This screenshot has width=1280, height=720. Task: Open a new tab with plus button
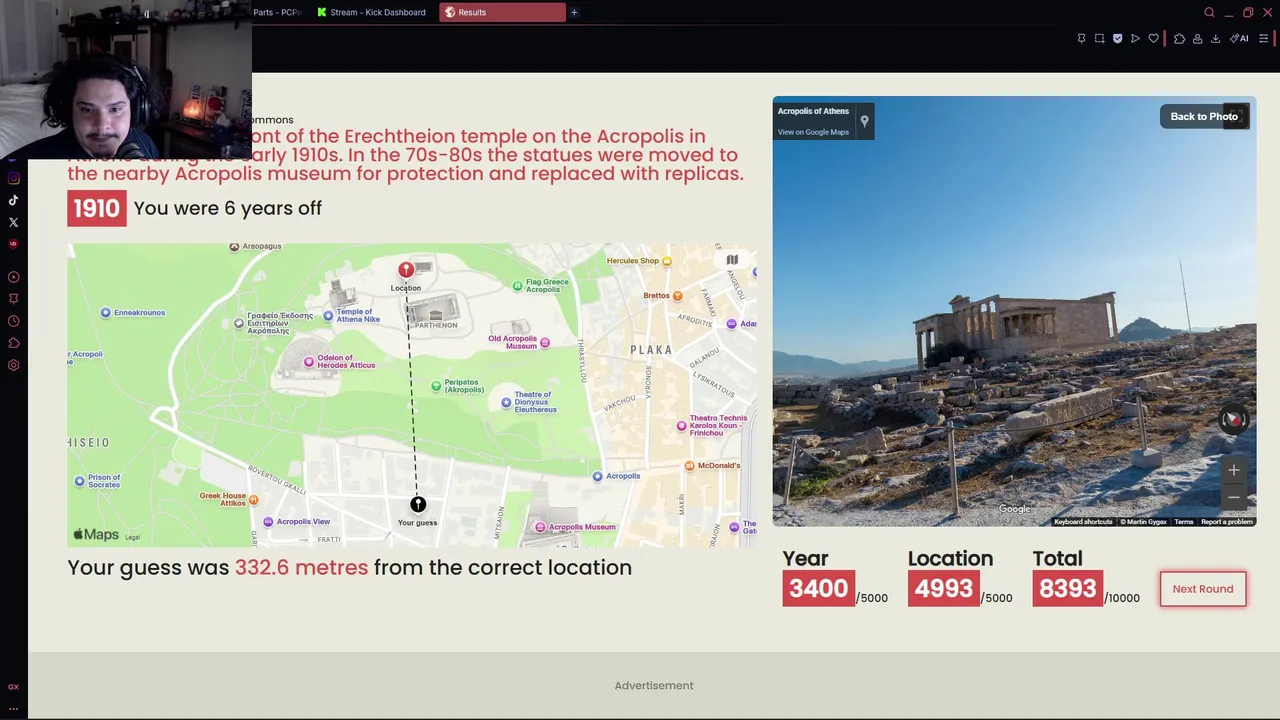(574, 12)
